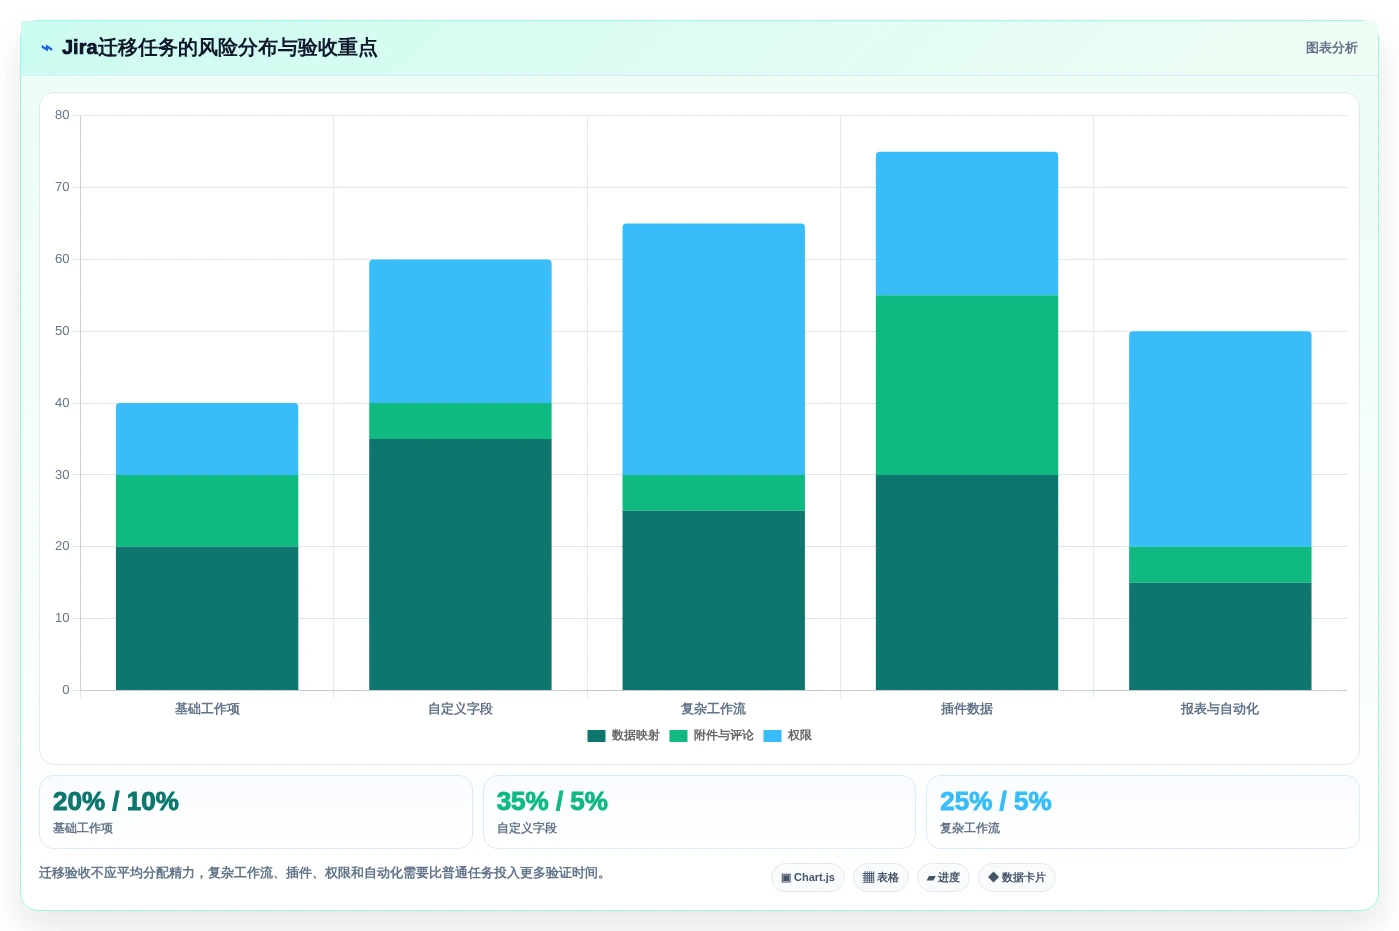The width and height of the screenshot is (1399, 931).
Task: Click 权限 segment of 报表与自动化 bar
Action: pos(1220,439)
